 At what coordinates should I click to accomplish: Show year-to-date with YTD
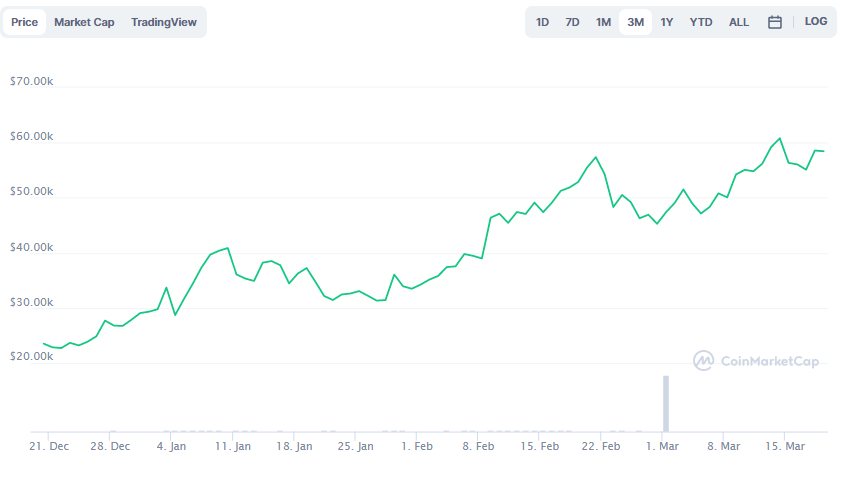(701, 22)
